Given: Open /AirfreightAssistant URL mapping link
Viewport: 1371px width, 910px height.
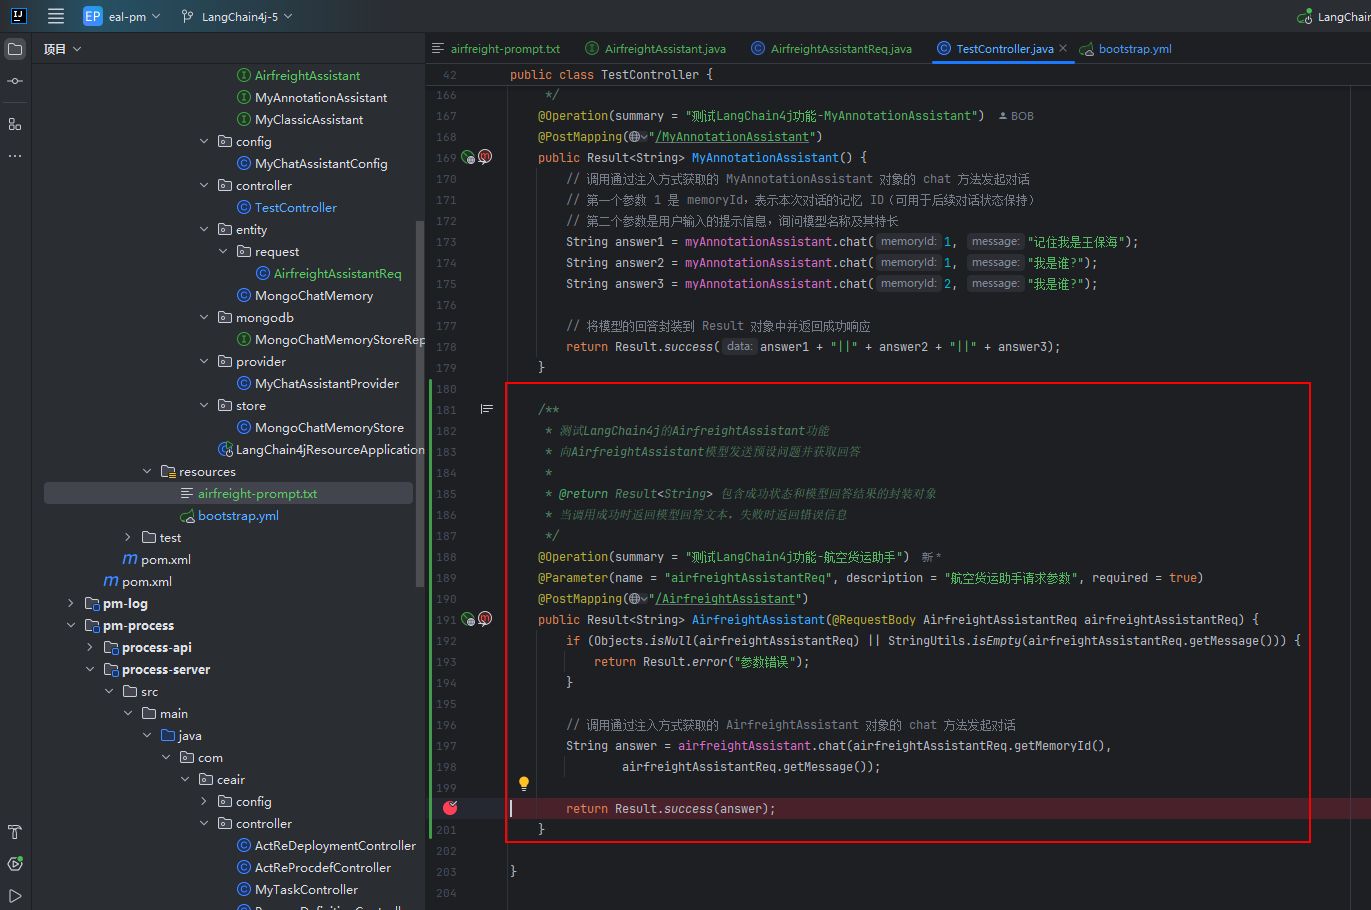Looking at the screenshot, I should (x=726, y=599).
